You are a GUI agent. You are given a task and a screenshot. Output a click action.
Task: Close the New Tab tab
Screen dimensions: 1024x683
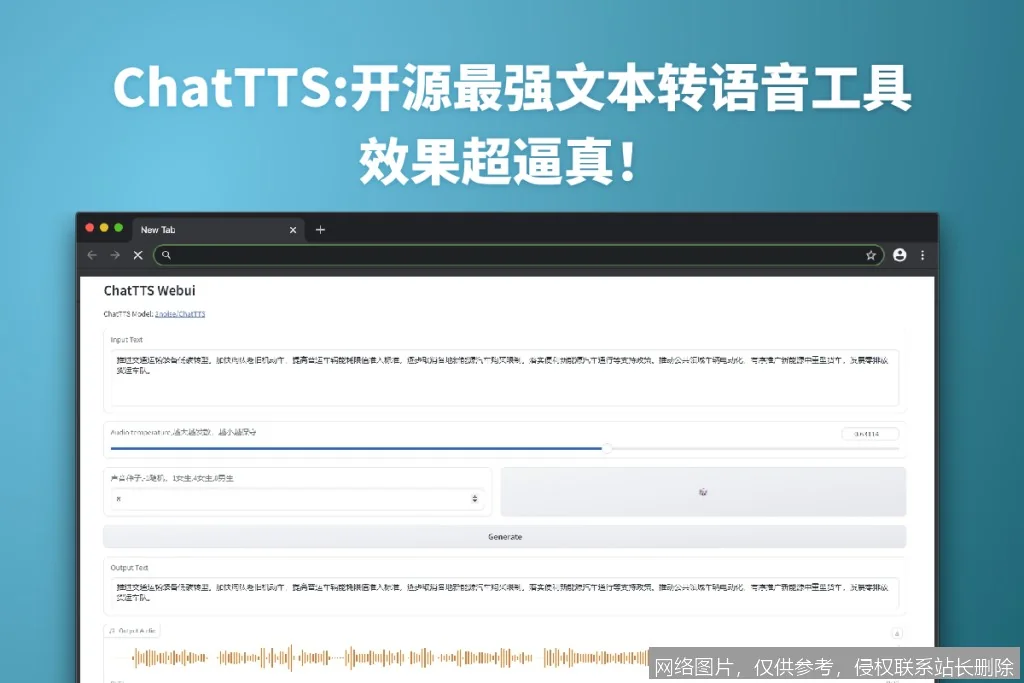[x=293, y=230]
